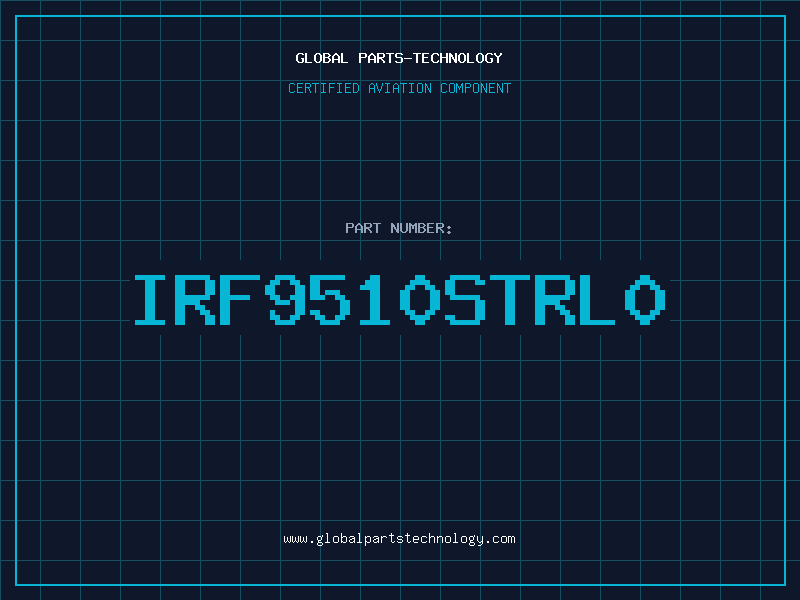Click the PART NUMBER: label
This screenshot has width=800, height=600.
tap(399, 228)
